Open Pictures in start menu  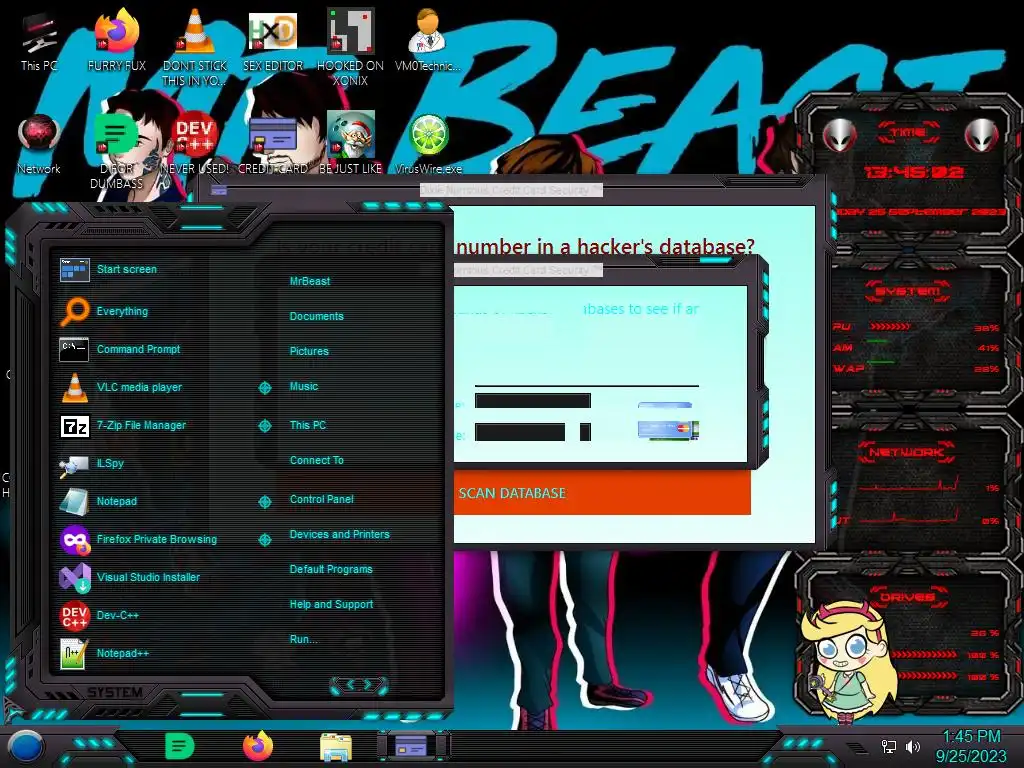coord(309,351)
